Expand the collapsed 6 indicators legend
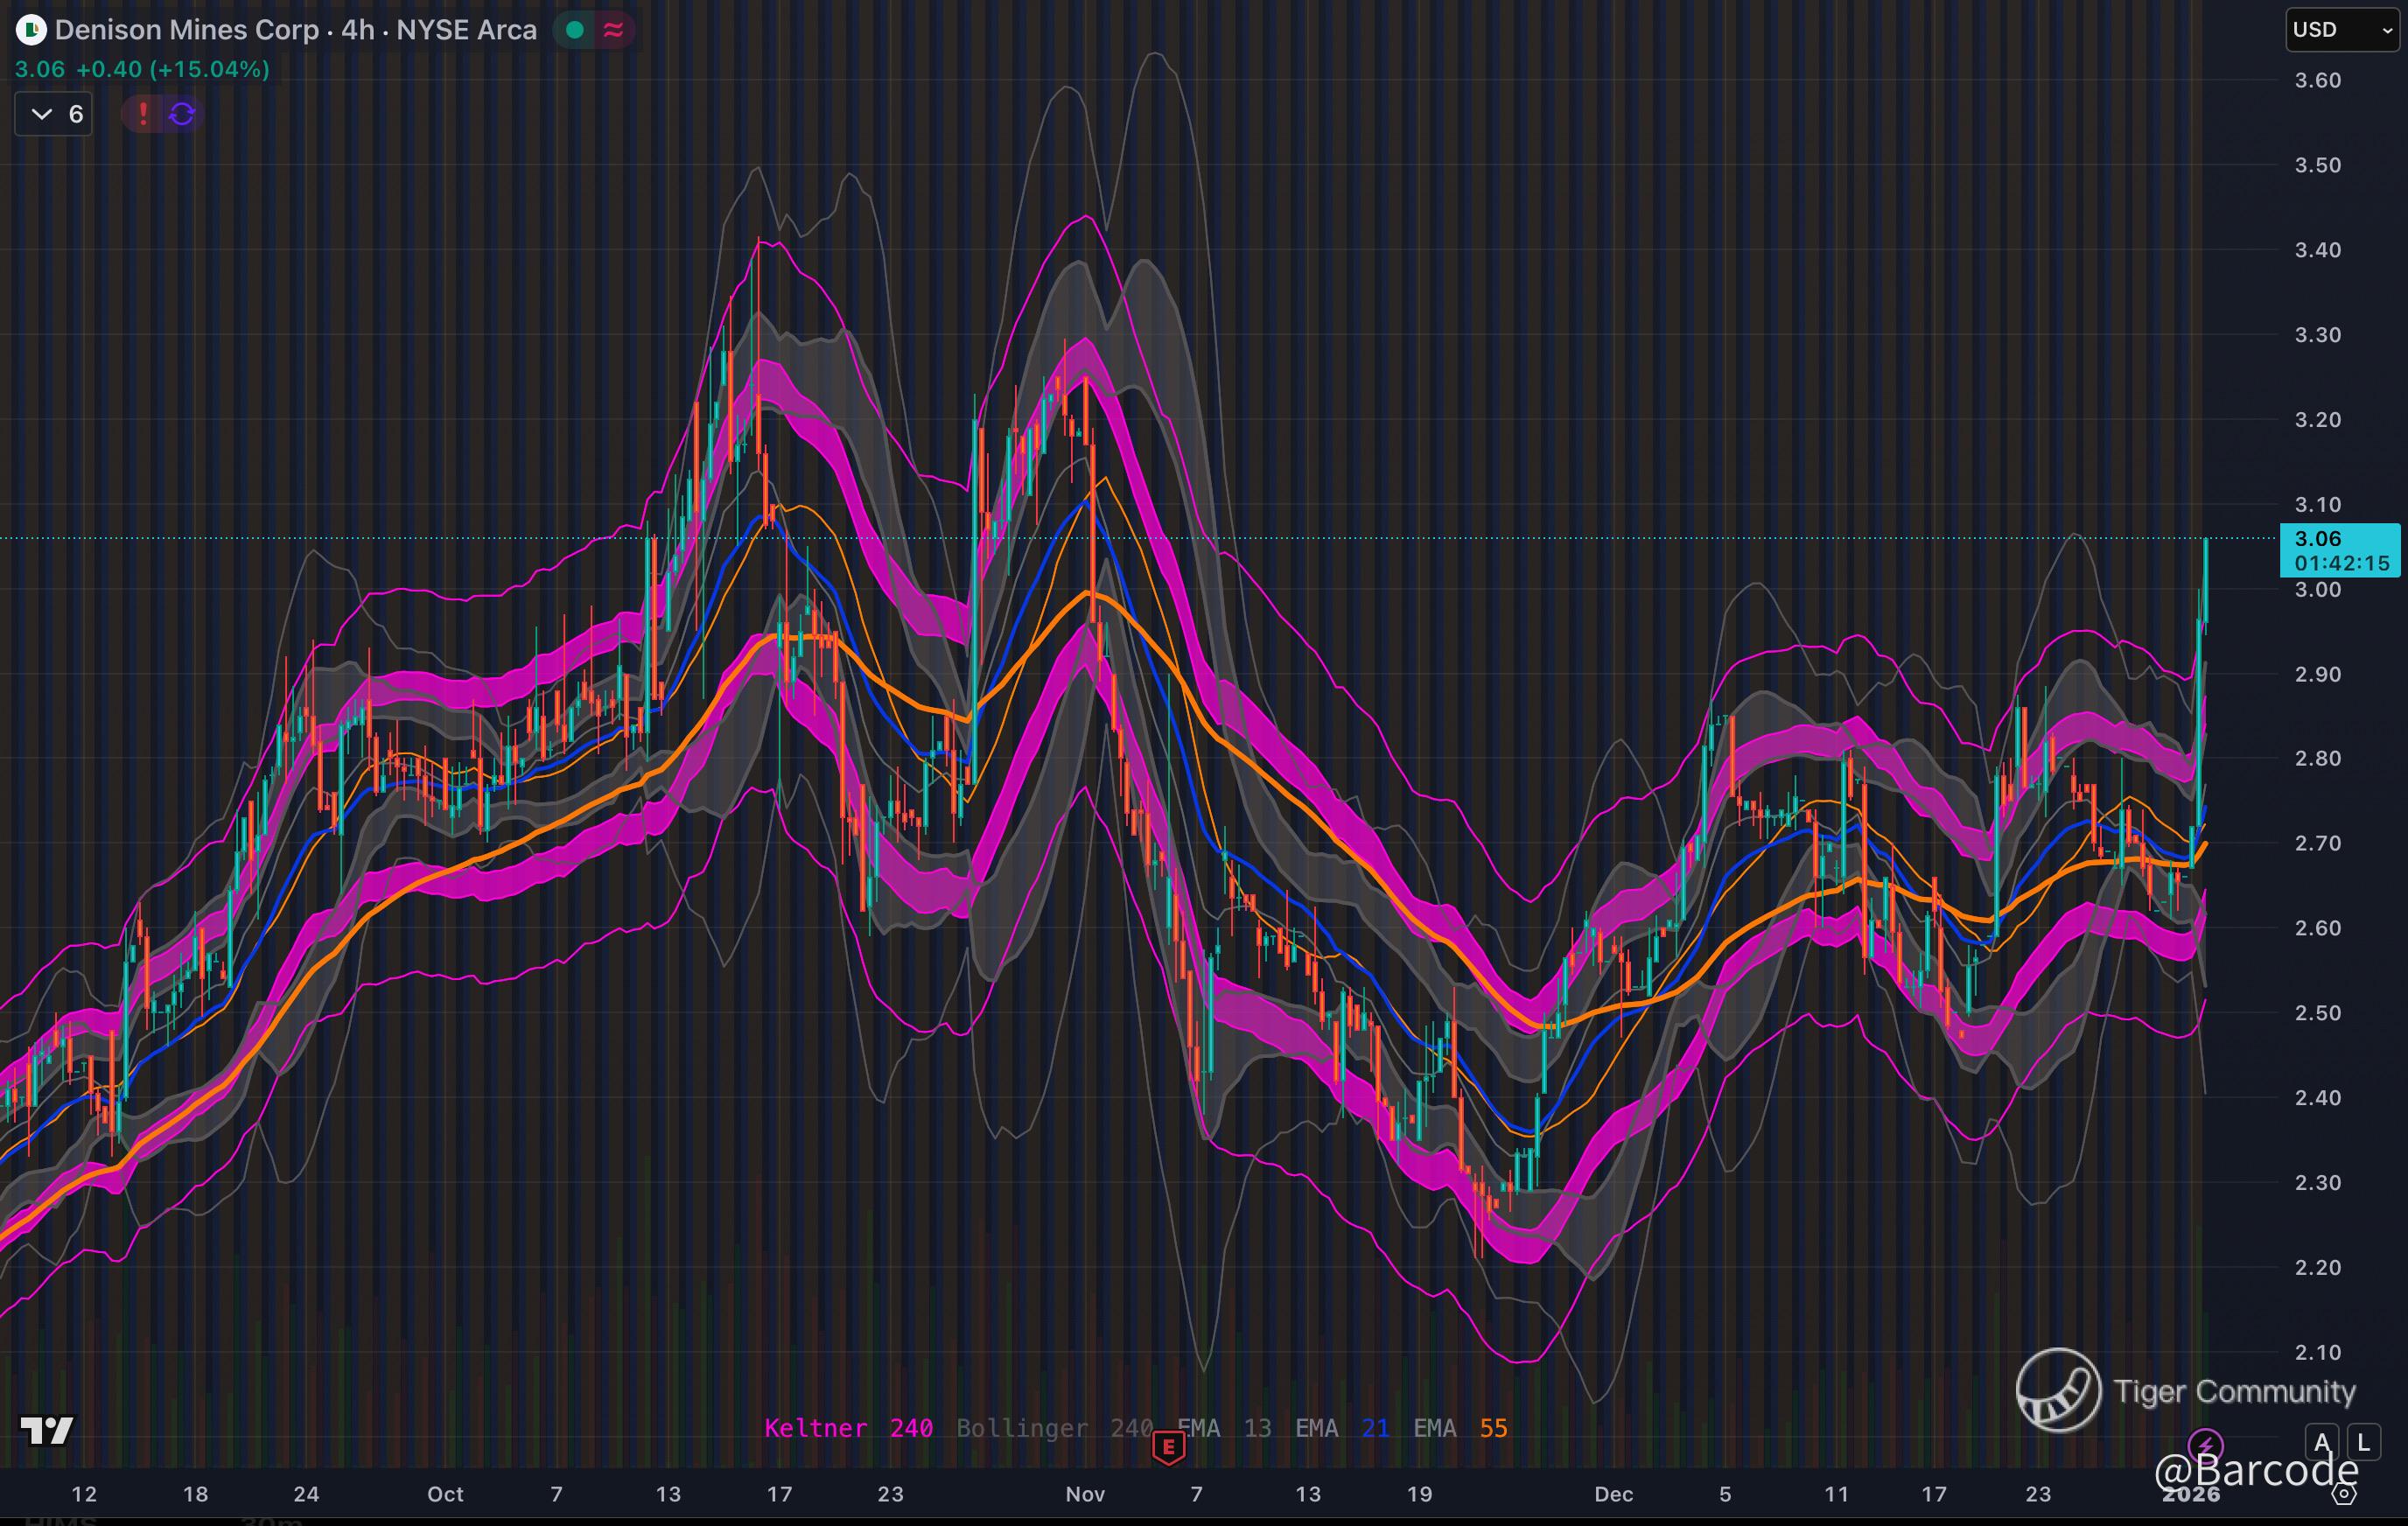 click(x=54, y=114)
